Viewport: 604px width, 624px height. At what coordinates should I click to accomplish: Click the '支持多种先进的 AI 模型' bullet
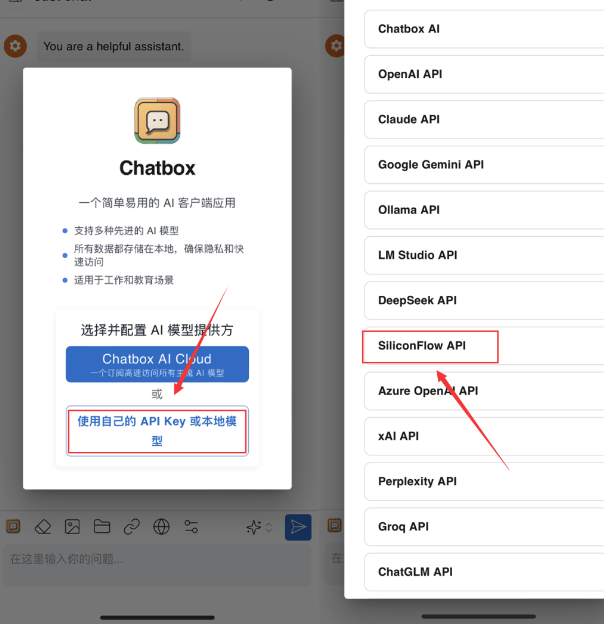127,231
